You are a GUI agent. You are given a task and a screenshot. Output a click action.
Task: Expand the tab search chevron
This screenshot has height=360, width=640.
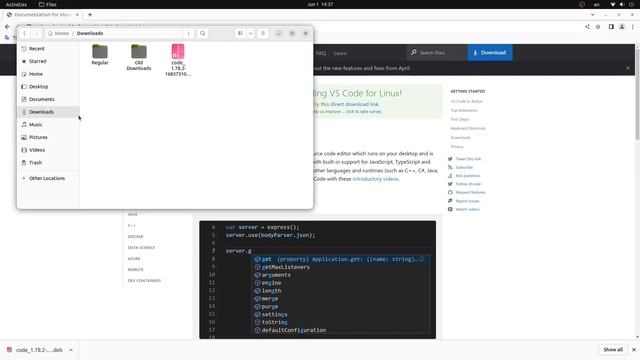(593, 15)
